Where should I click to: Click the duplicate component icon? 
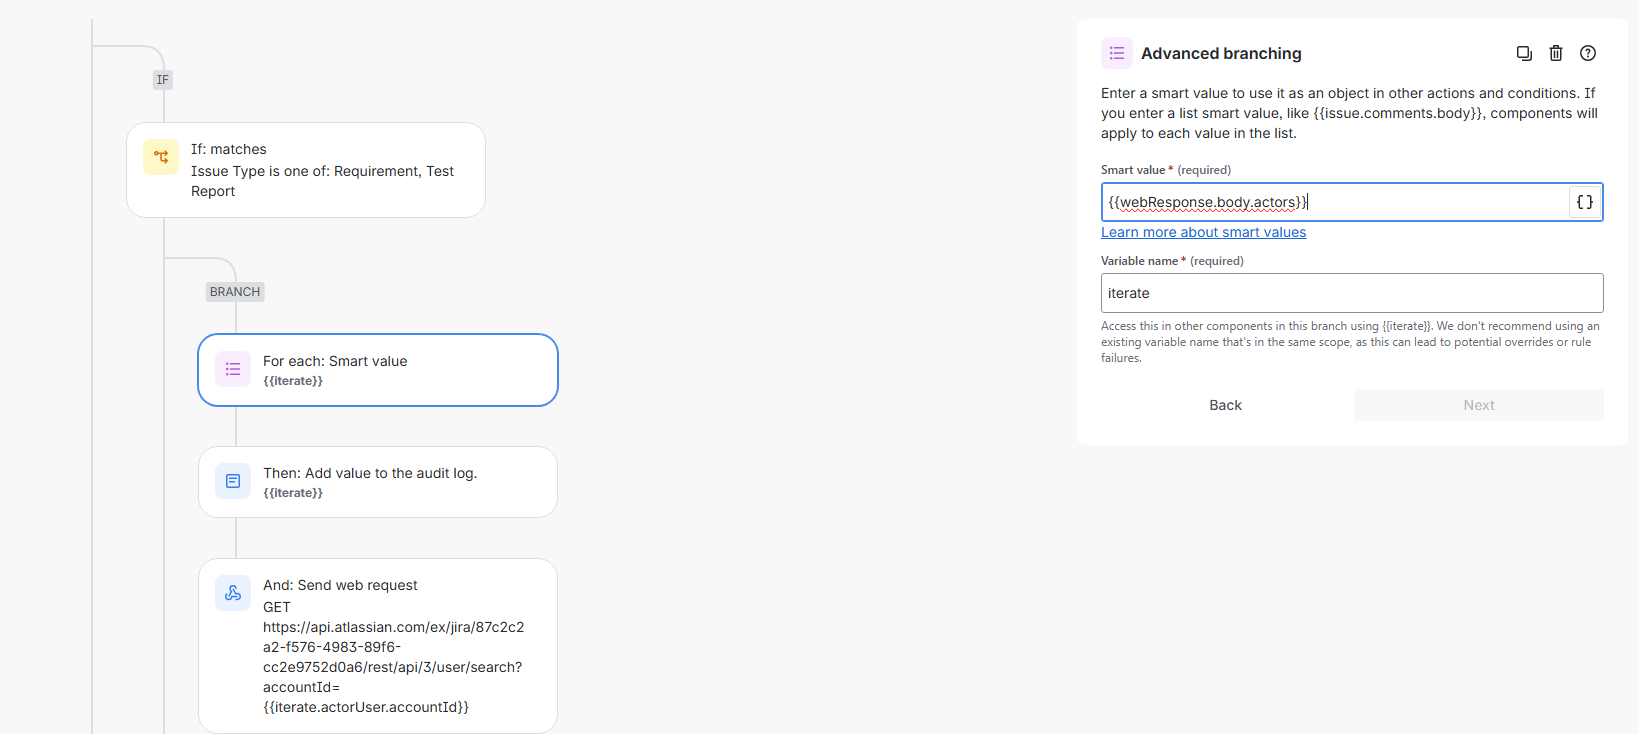tap(1524, 53)
